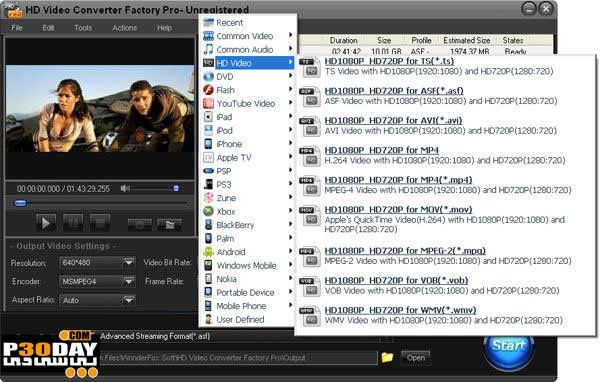The image size is (600, 382).
Task: Click the Nokia phone icon
Action: (208, 279)
